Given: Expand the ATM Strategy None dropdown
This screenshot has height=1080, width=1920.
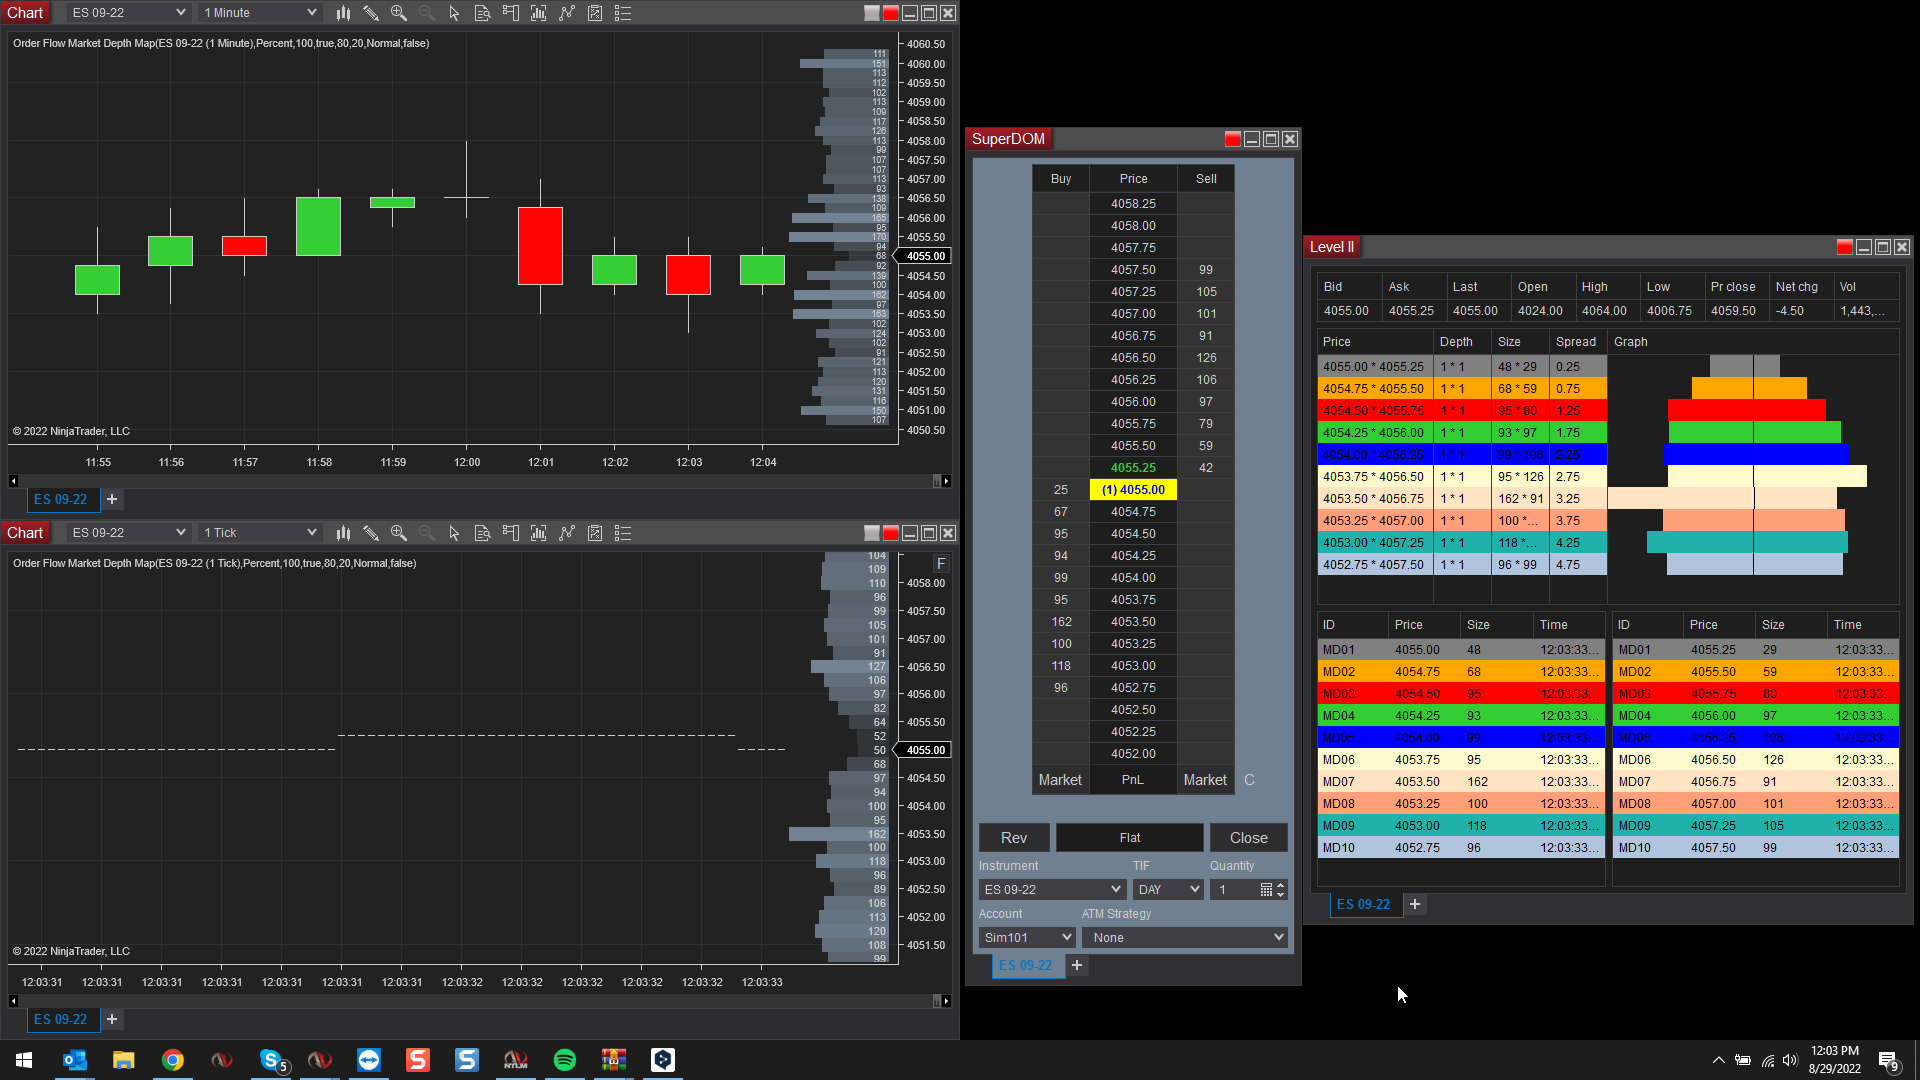Looking at the screenshot, I should pyautogui.click(x=1184, y=937).
